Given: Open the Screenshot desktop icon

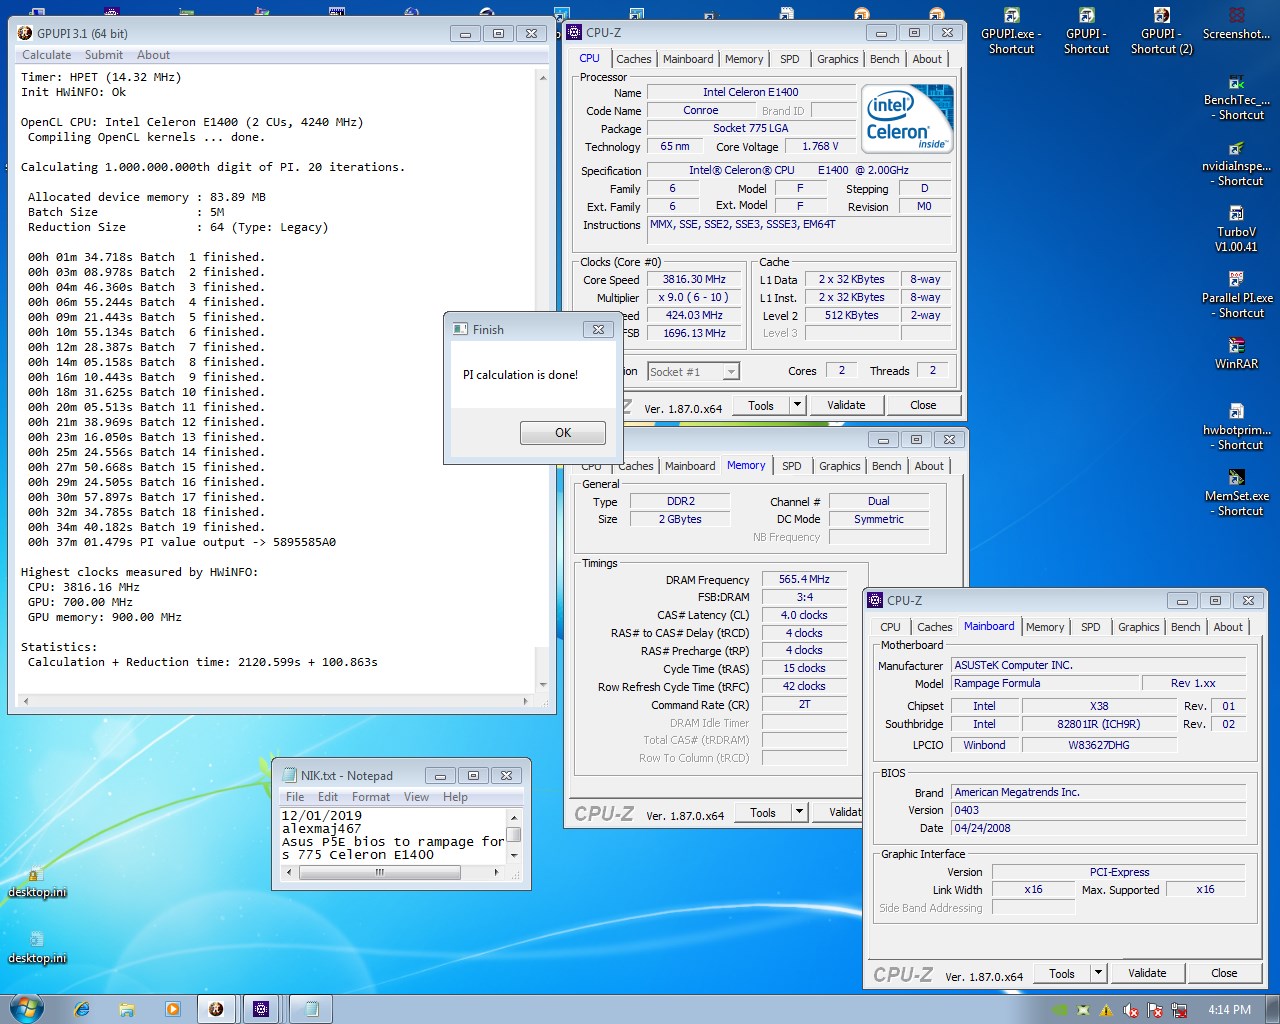Looking at the screenshot, I should (1236, 25).
